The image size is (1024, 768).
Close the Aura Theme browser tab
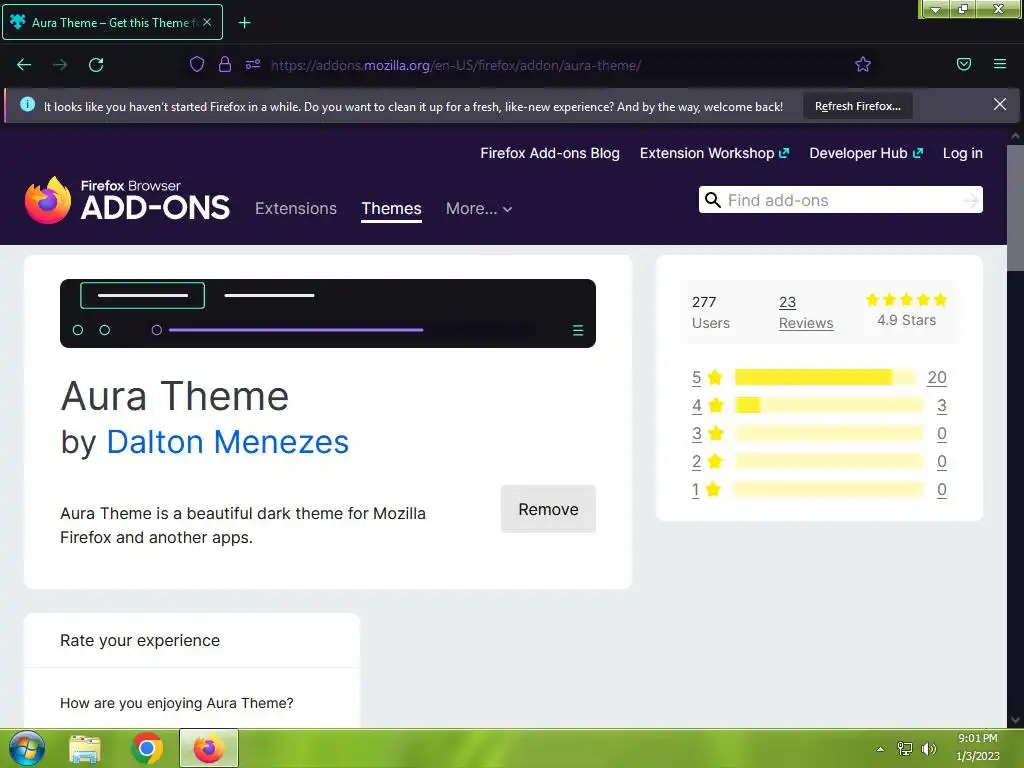pyautogui.click(x=207, y=22)
